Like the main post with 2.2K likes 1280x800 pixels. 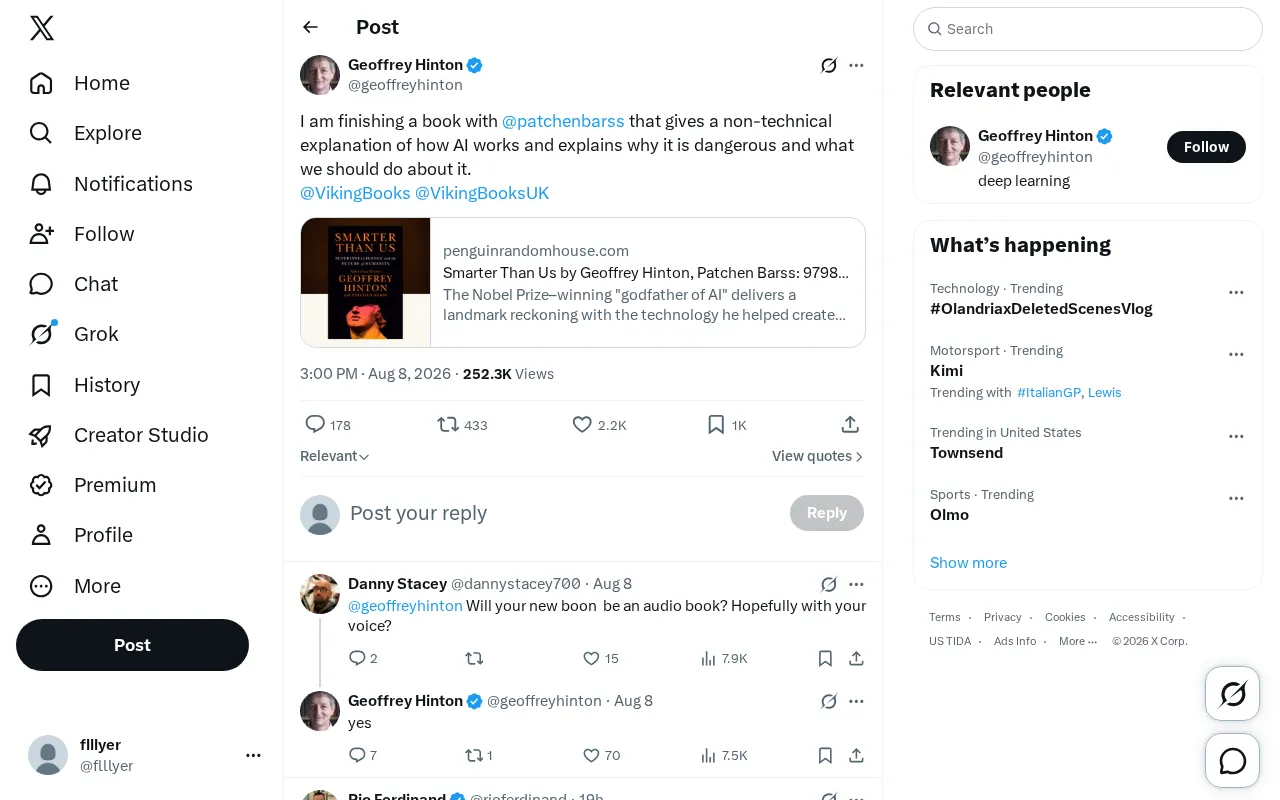click(x=599, y=425)
